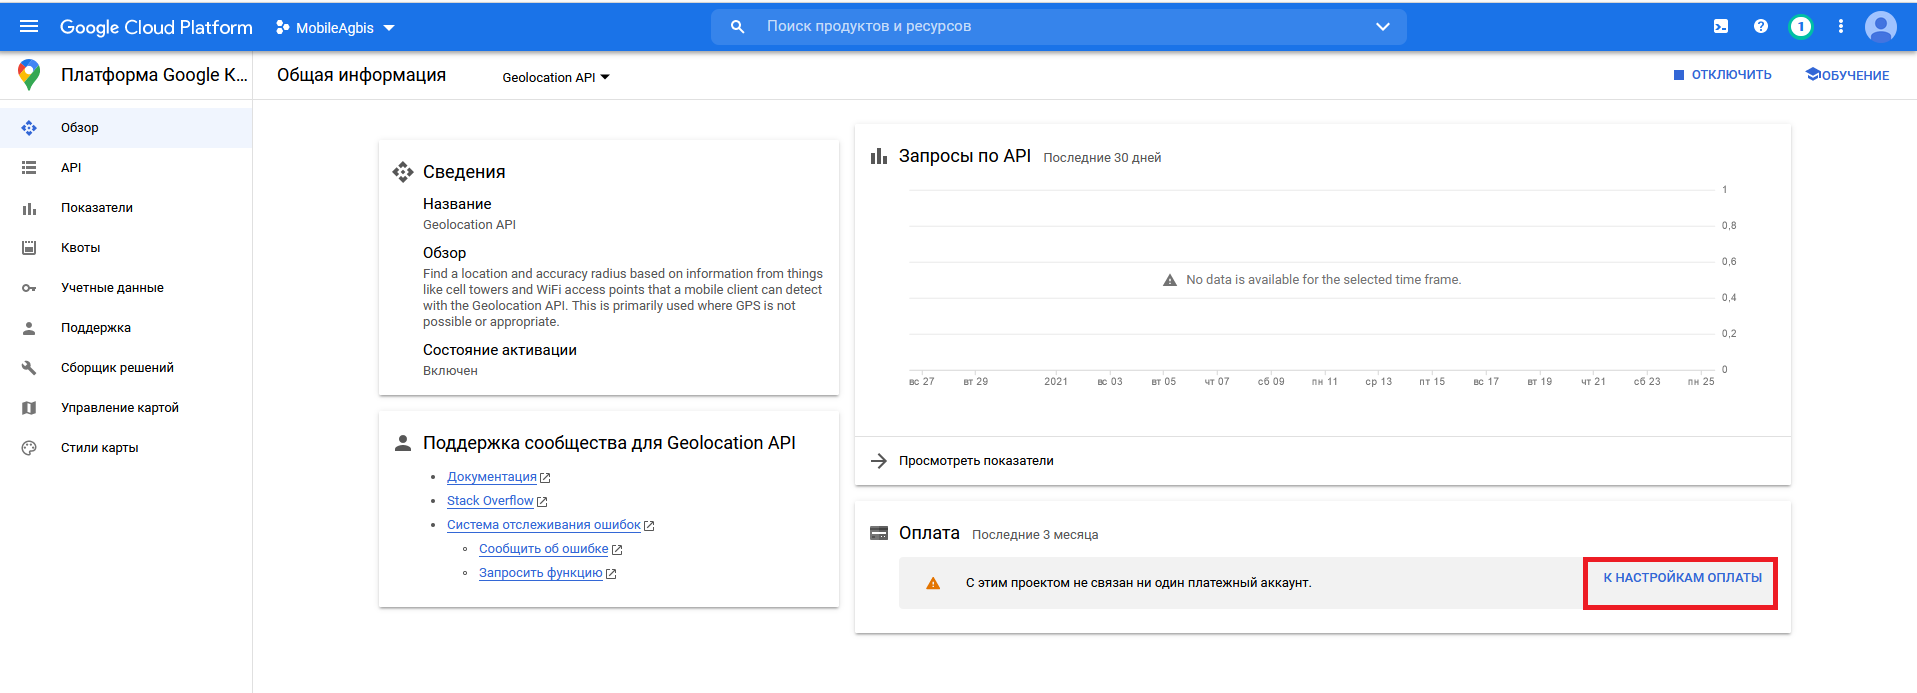Viewport: 1917px width, 693px height.
Task: Open Запросить функцию link
Action: (x=541, y=573)
